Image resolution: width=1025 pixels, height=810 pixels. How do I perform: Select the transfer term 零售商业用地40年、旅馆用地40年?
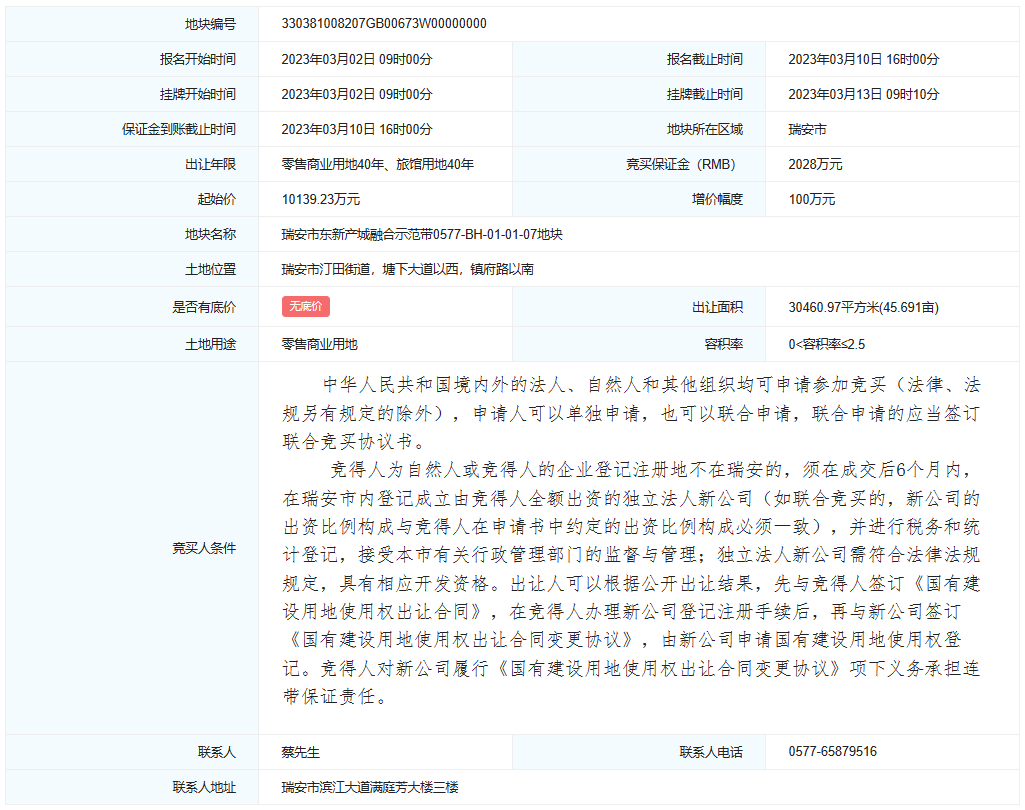[377, 164]
